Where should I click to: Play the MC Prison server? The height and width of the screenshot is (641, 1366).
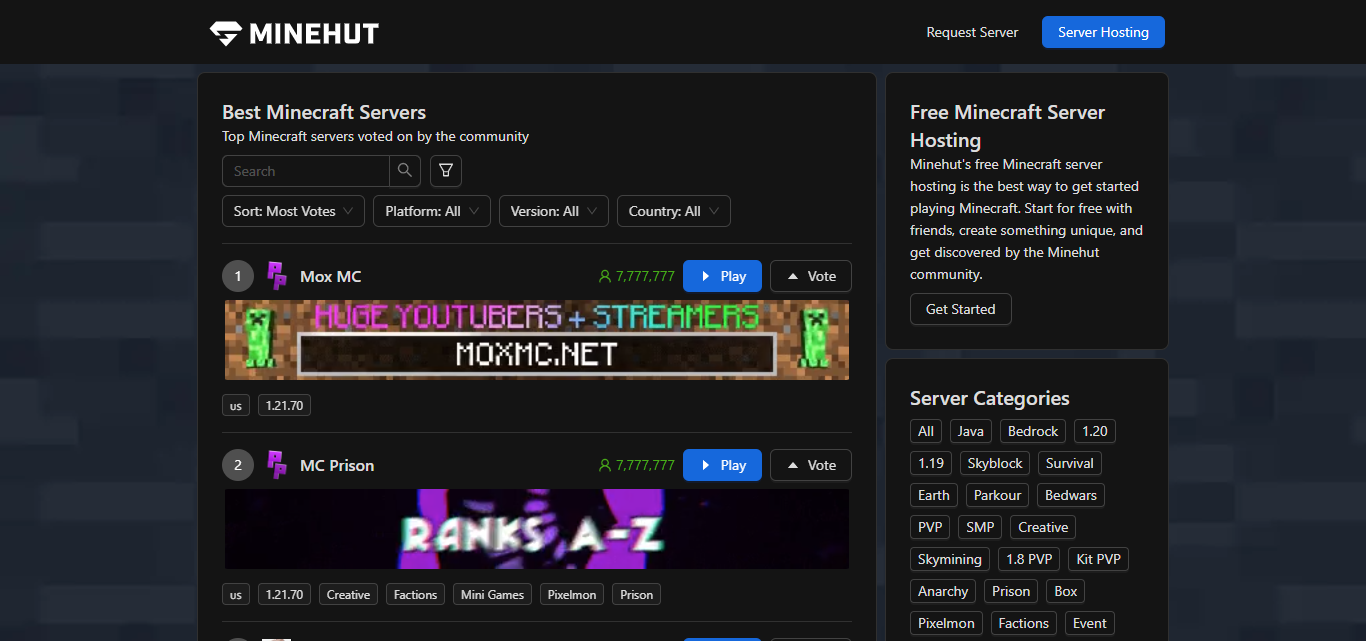click(x=722, y=465)
